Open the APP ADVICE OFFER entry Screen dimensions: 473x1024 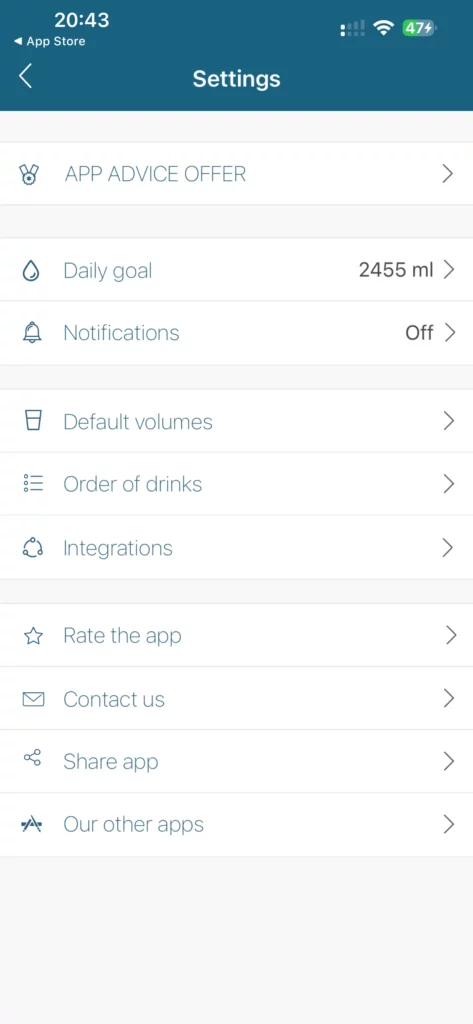[236, 174]
